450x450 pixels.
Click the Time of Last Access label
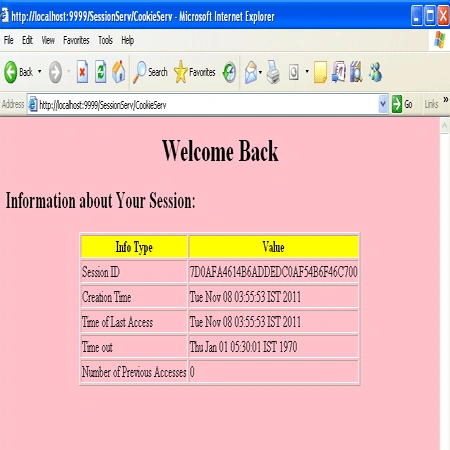click(117, 322)
